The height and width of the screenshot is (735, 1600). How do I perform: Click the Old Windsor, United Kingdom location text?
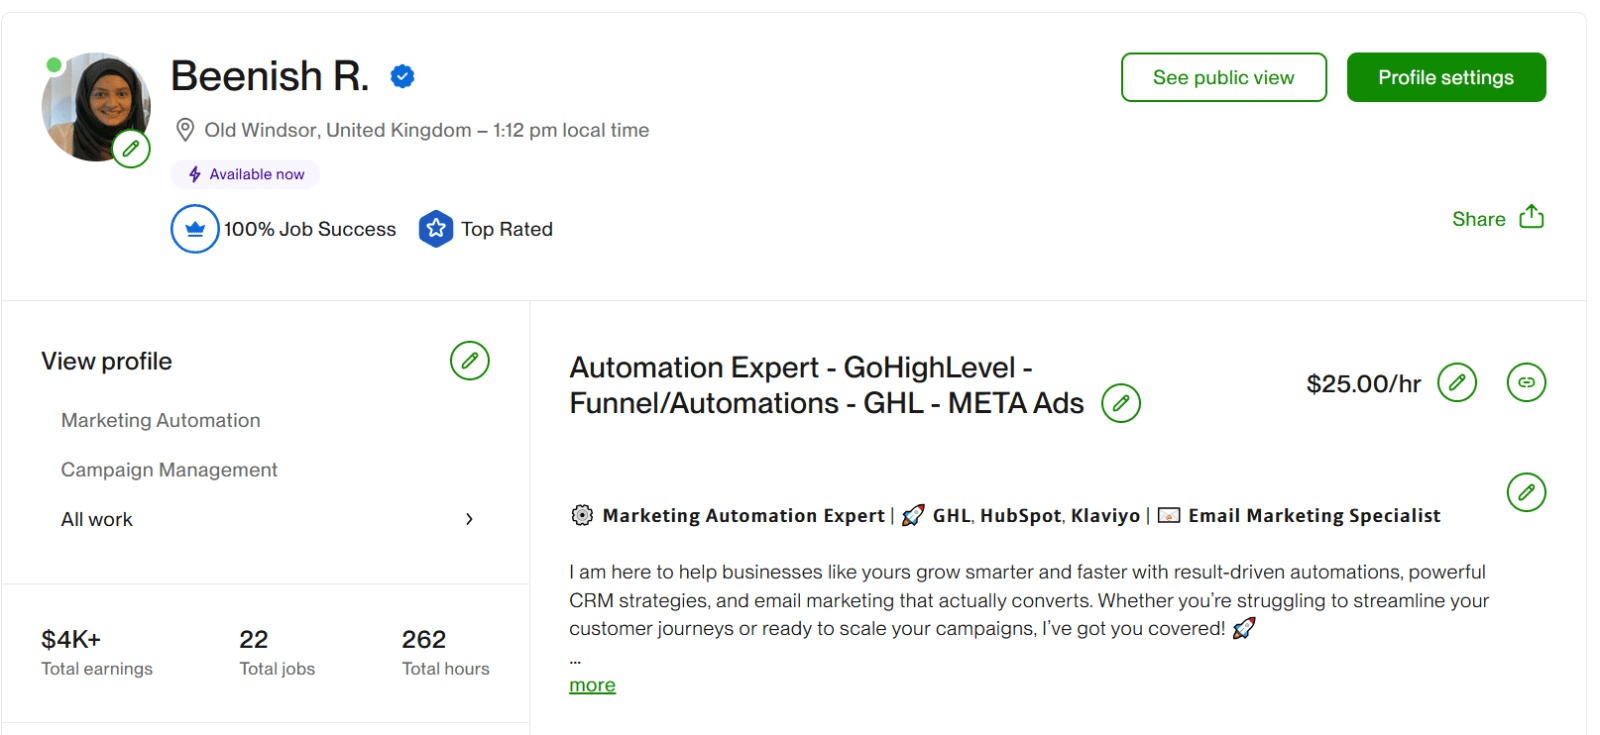[x=338, y=130]
